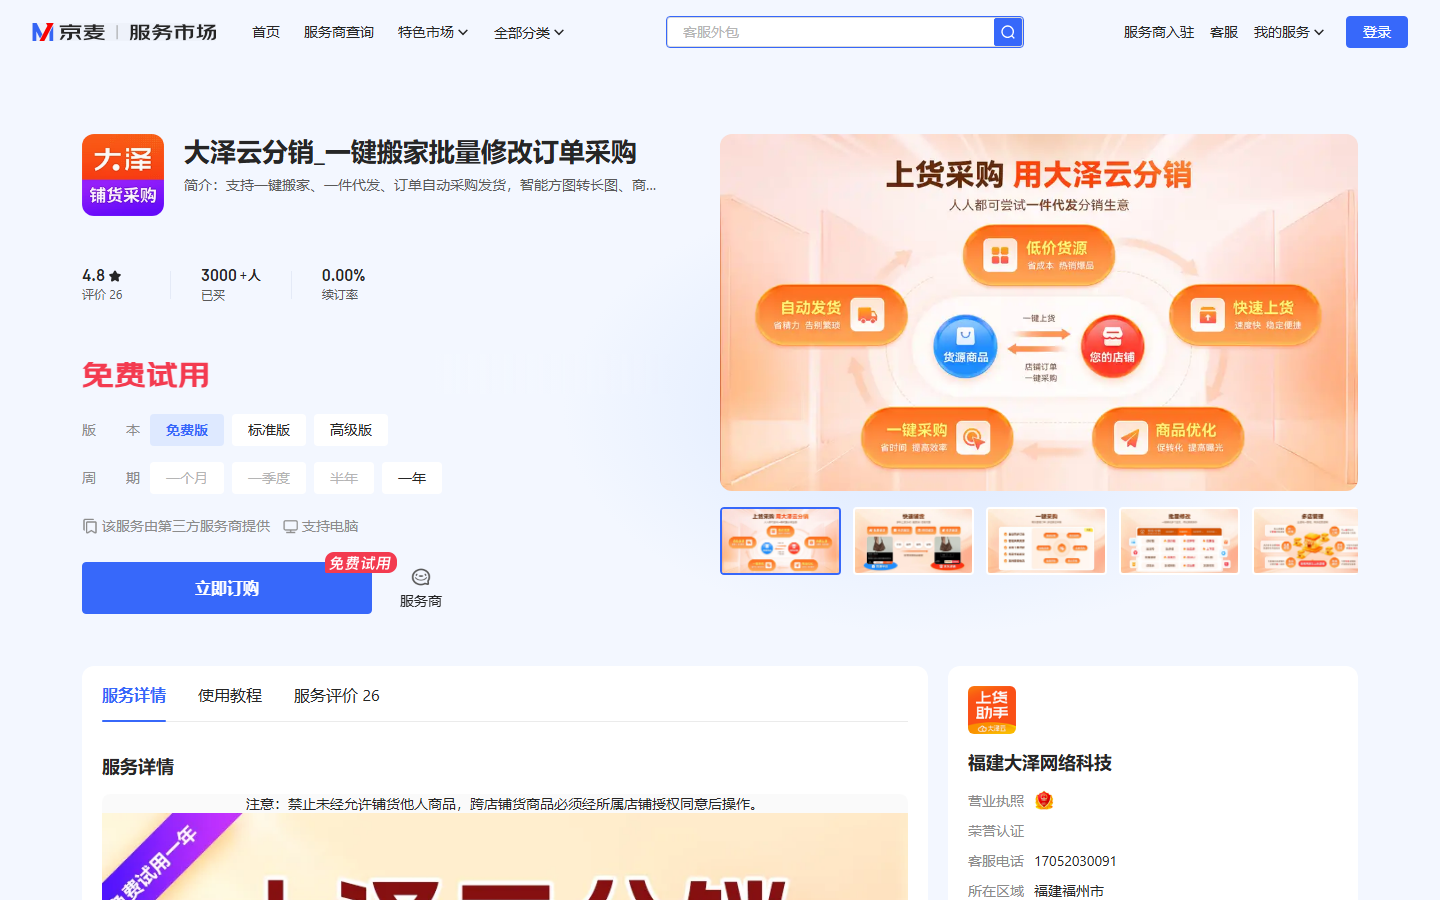The image size is (1440, 900).
Task: Click the 支持电脑 monitor icon
Action: point(290,526)
